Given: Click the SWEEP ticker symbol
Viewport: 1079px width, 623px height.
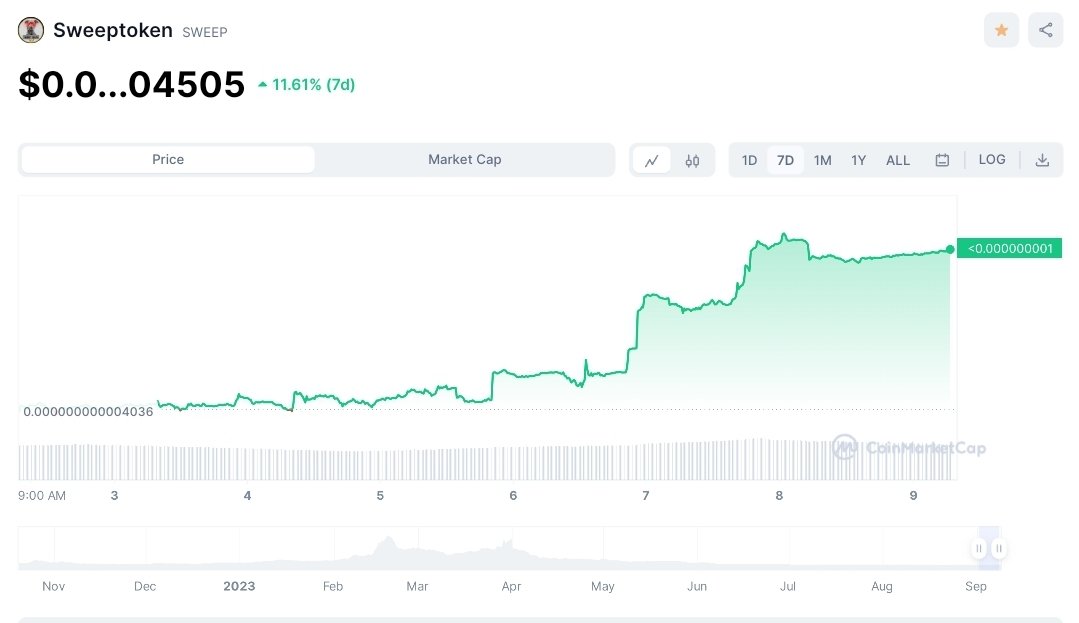Looking at the screenshot, I should (204, 32).
